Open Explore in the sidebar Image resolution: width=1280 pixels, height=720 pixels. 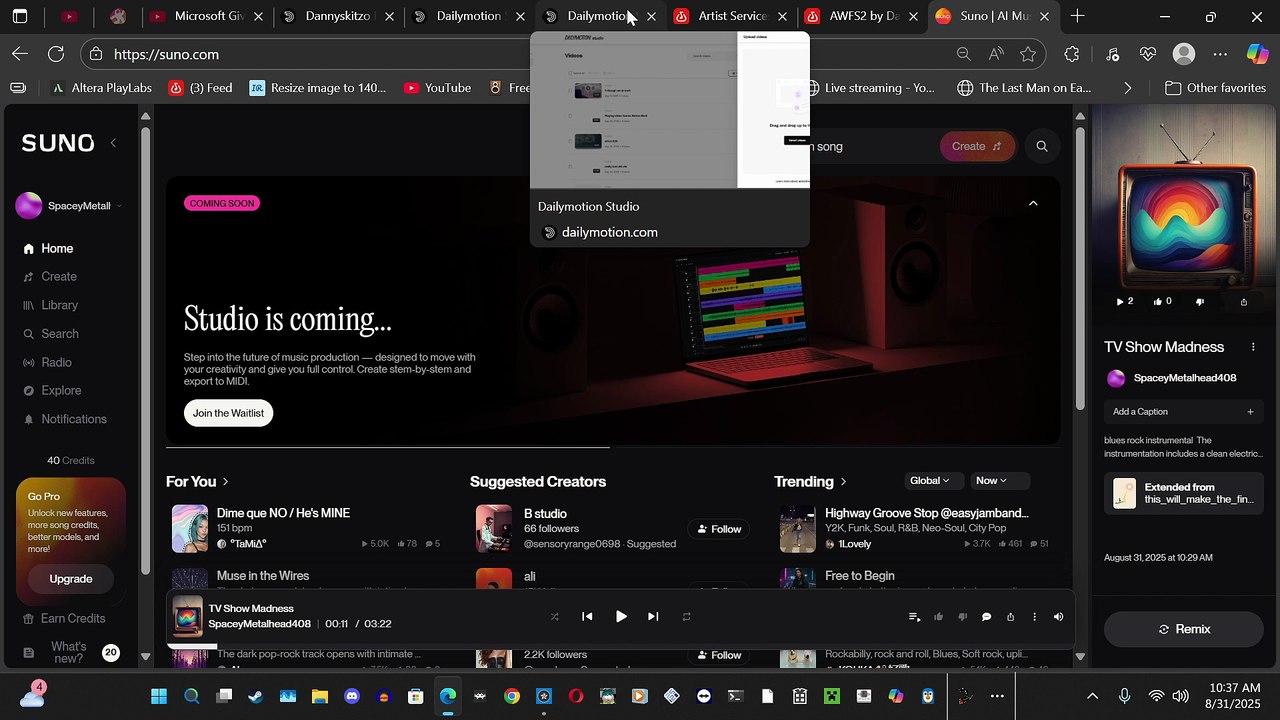click(x=52, y=390)
